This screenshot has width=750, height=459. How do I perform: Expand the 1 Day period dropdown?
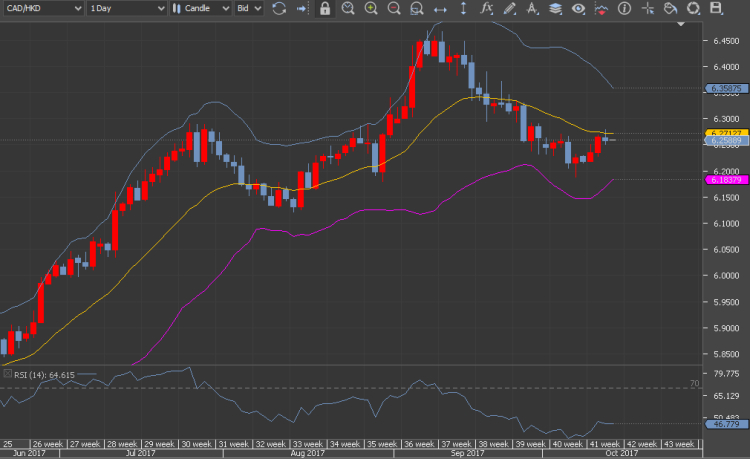[126, 9]
